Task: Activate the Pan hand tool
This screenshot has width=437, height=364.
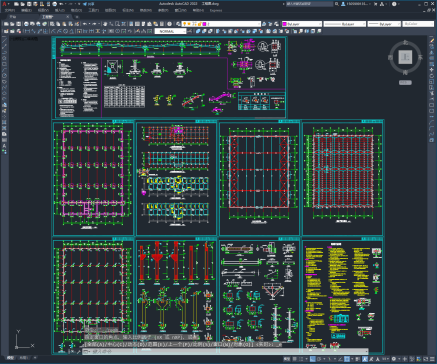Action: 105,24
